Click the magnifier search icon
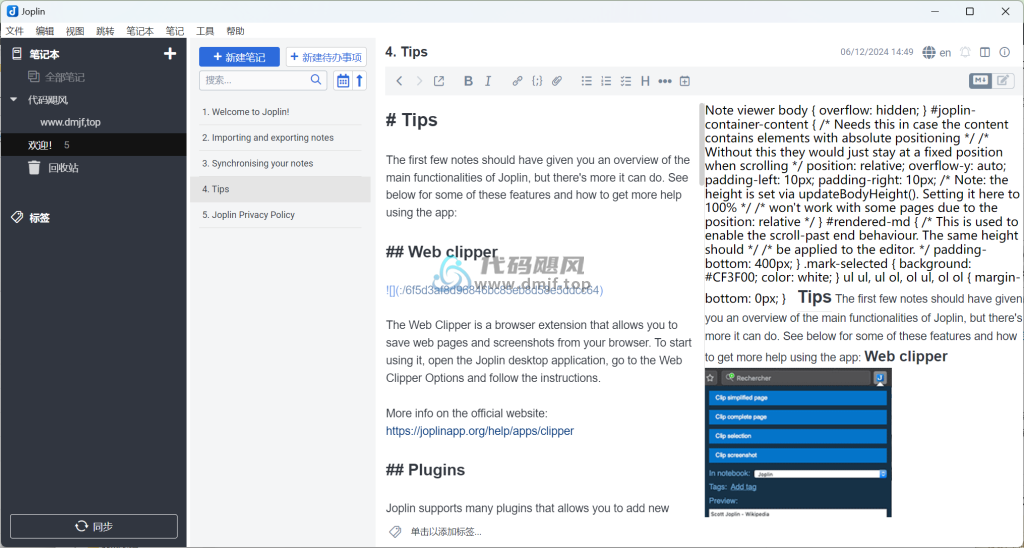The image size is (1024, 548). 316,80
